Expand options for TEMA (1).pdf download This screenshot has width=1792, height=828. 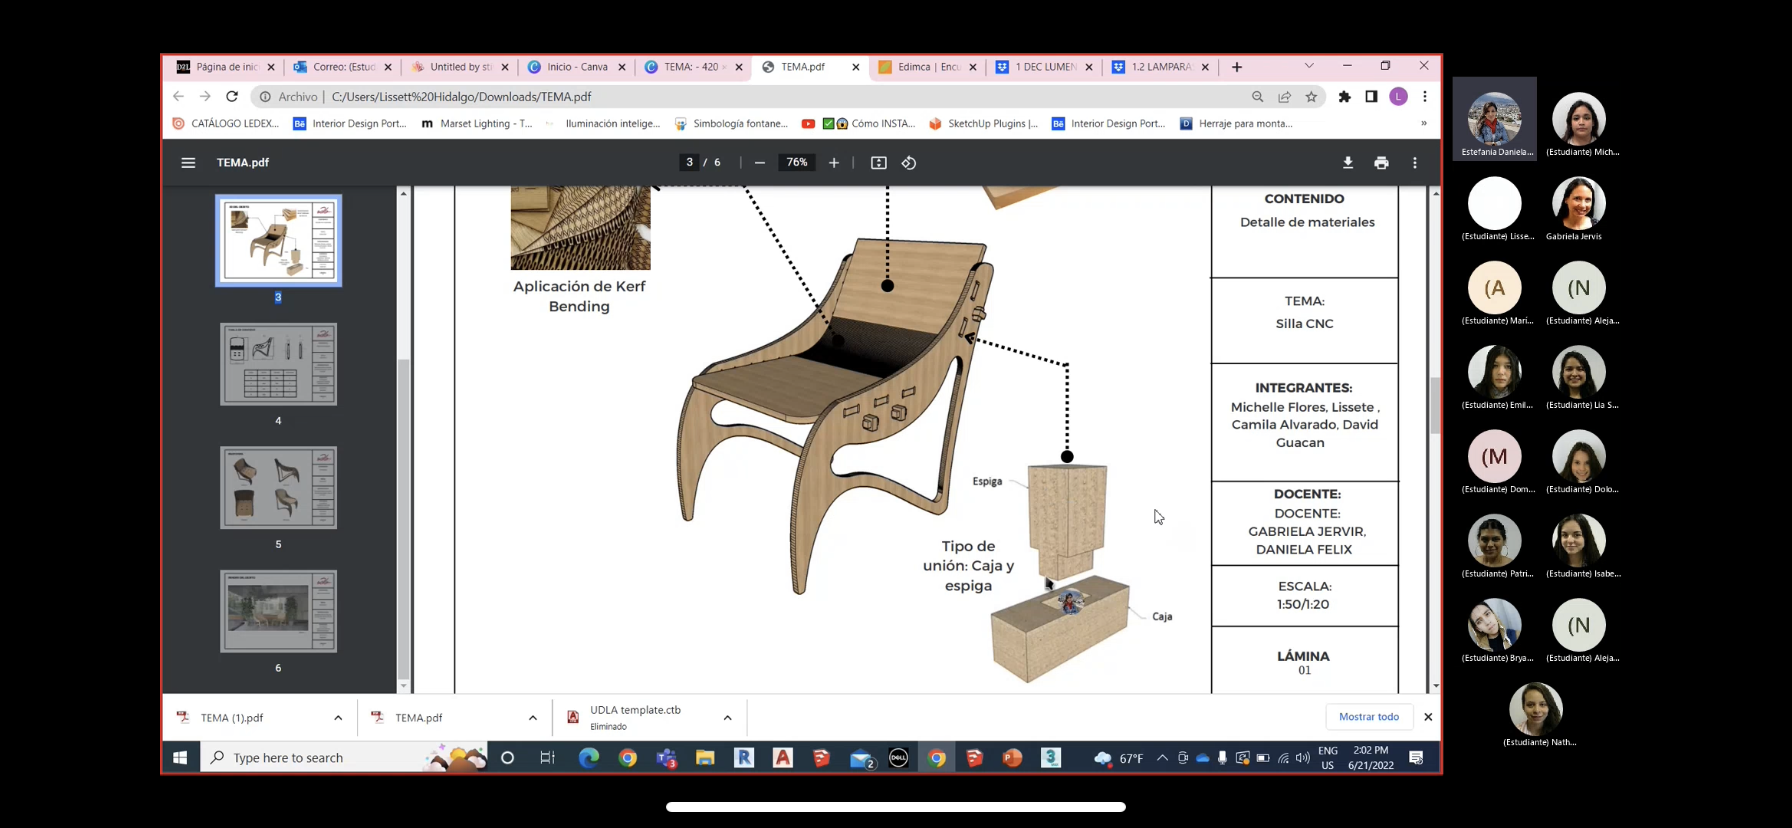coord(338,718)
